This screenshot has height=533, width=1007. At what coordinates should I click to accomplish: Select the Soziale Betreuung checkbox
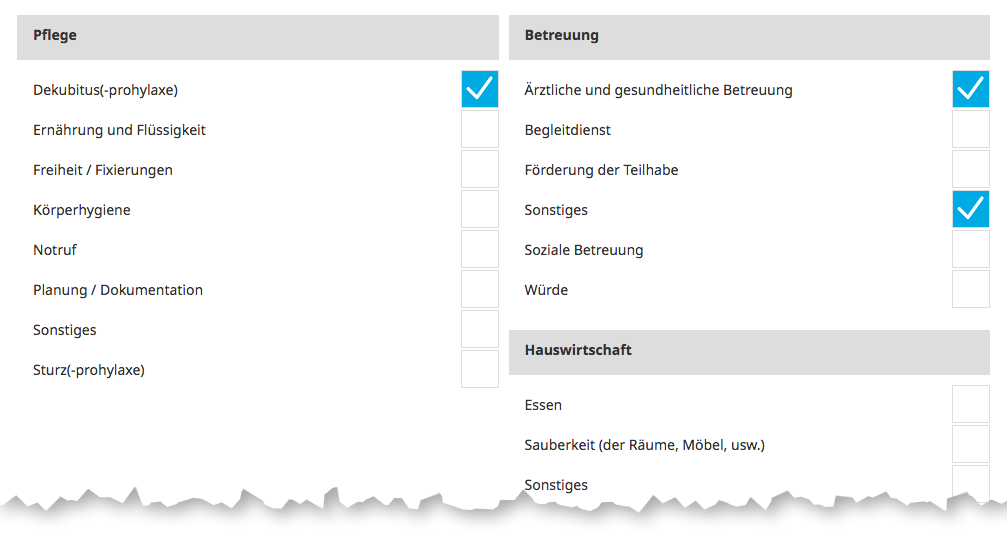971,249
